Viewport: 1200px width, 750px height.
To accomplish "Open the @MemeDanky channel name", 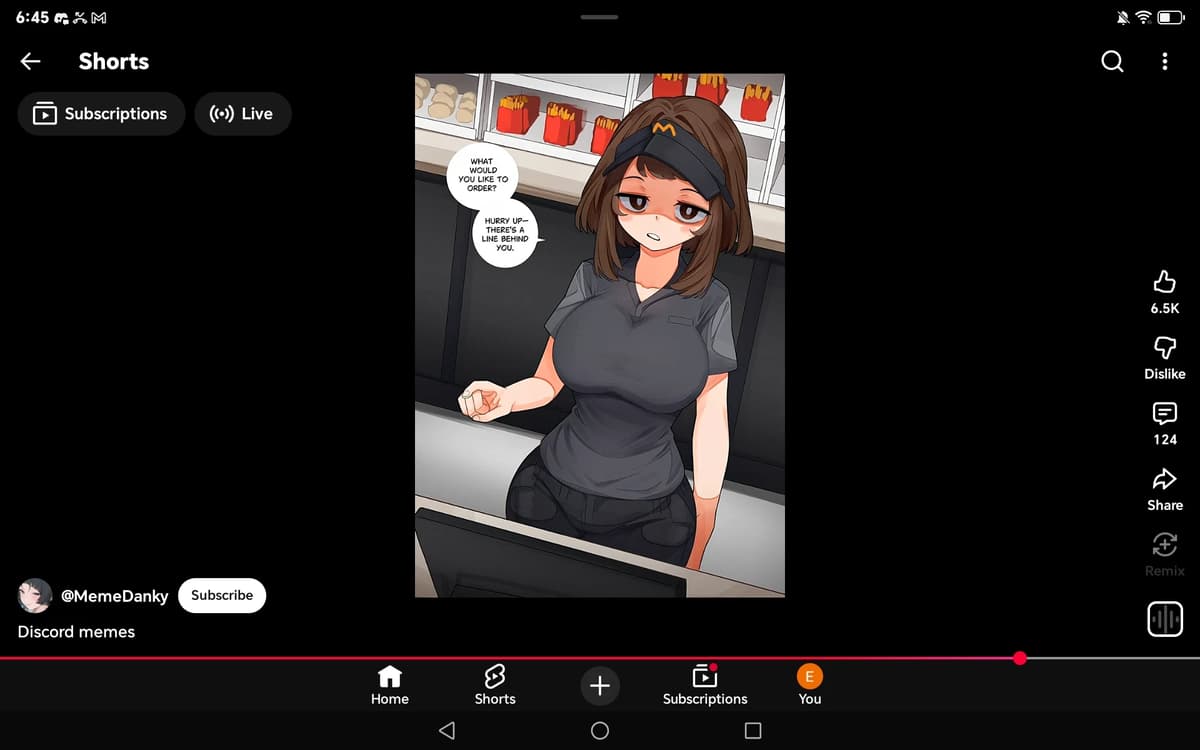I will (115, 596).
